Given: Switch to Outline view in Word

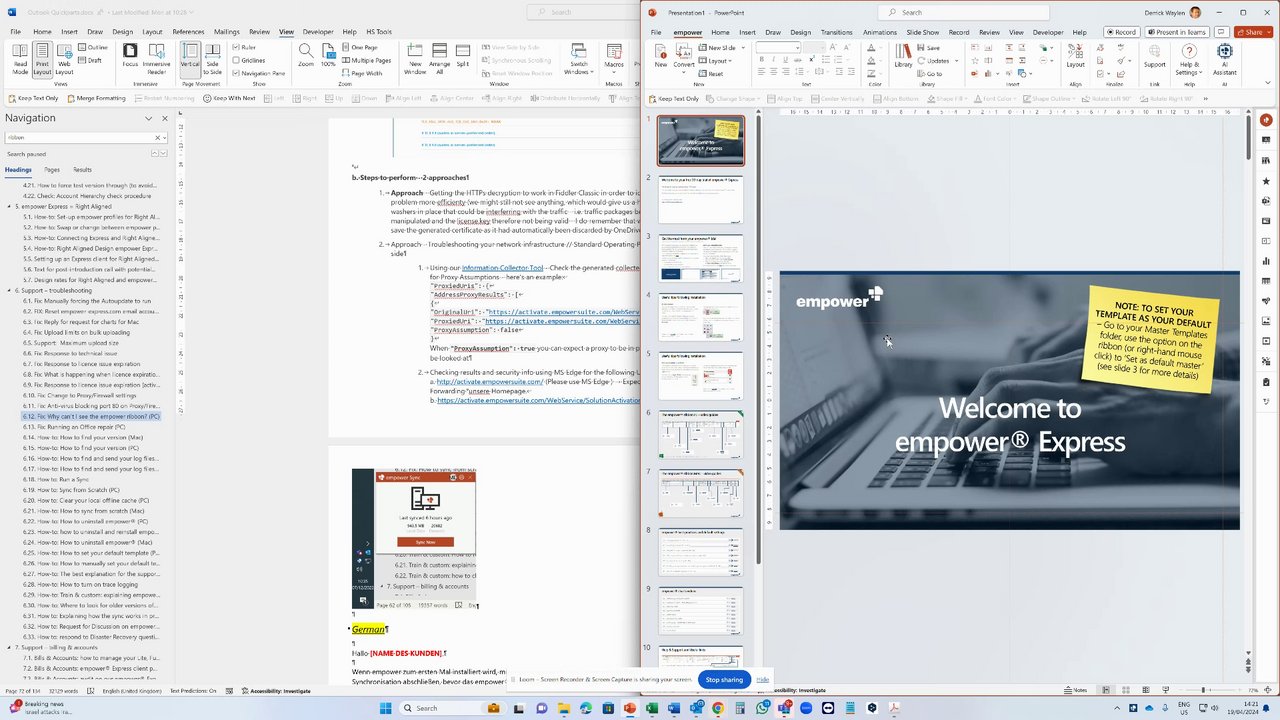Looking at the screenshot, I should (93, 47).
